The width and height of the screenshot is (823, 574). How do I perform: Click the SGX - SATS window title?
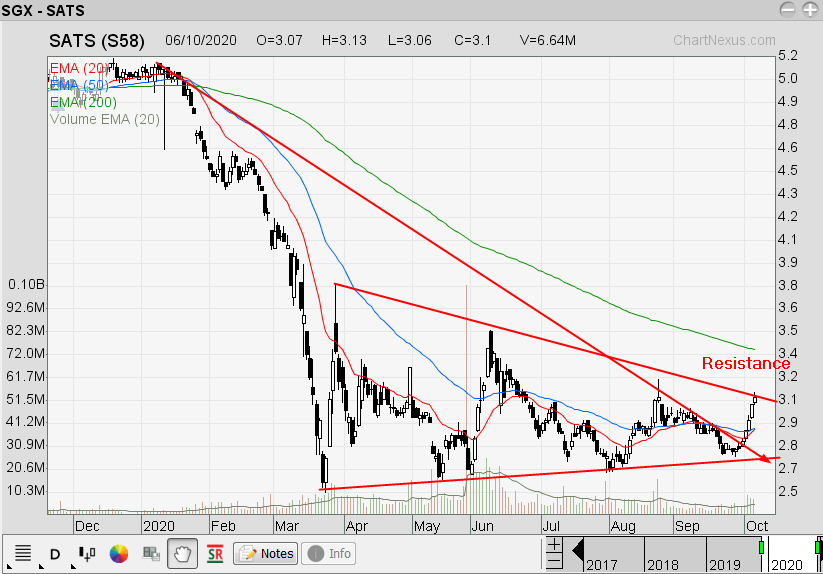click(43, 10)
